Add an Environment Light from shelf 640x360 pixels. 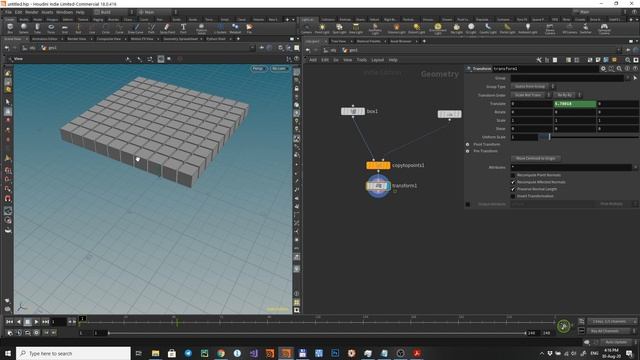click(438, 29)
